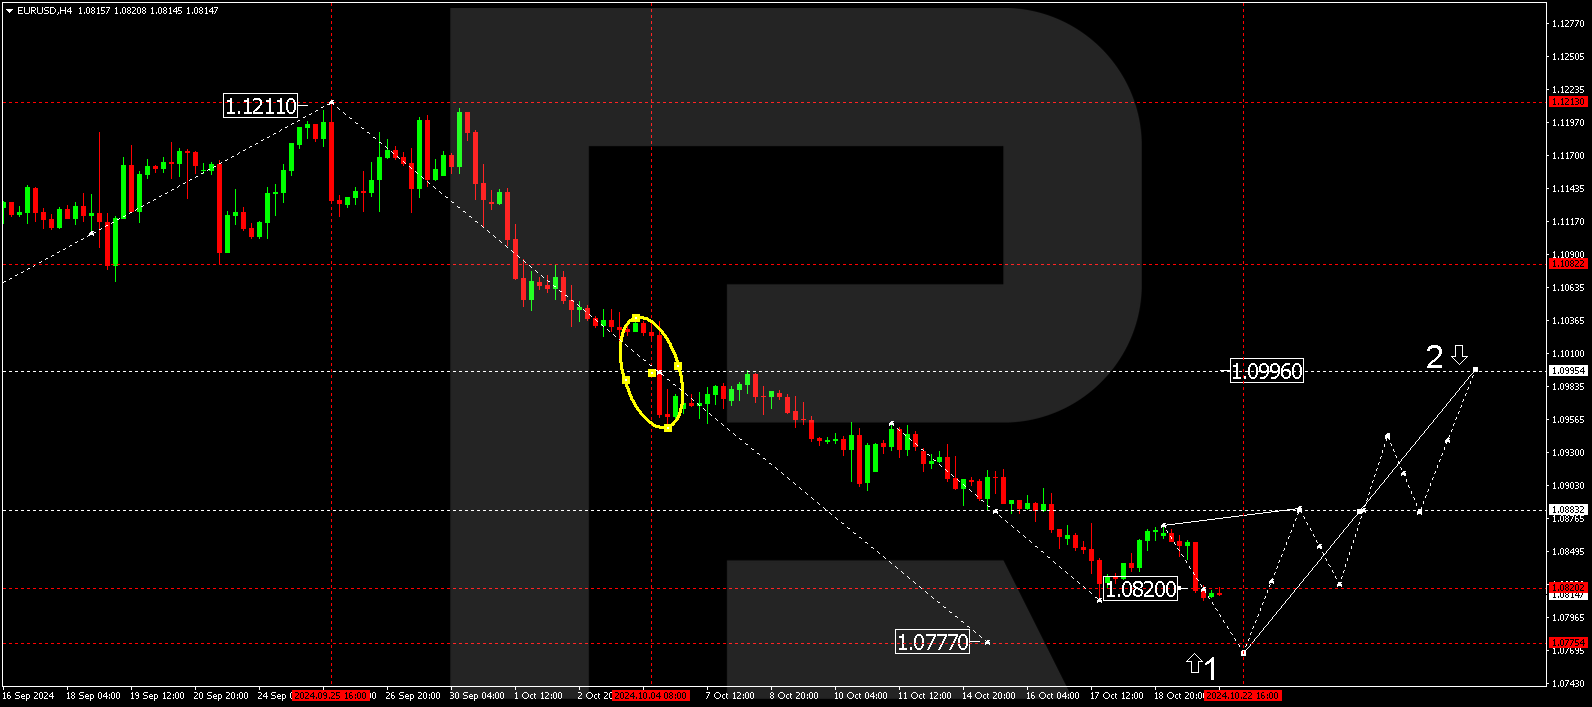Image resolution: width=1592 pixels, height=707 pixels.
Task: Click the 26 Sep 20:00 time axis label
Action: pos(413,695)
